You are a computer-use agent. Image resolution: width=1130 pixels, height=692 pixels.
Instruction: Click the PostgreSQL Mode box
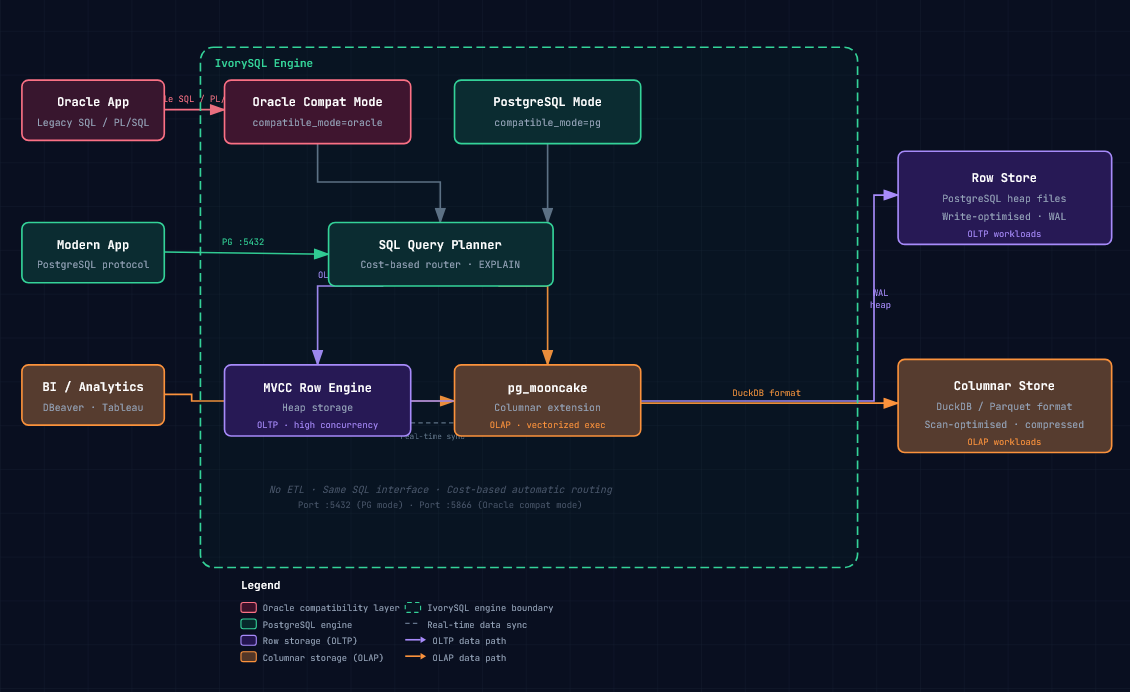[548, 112]
